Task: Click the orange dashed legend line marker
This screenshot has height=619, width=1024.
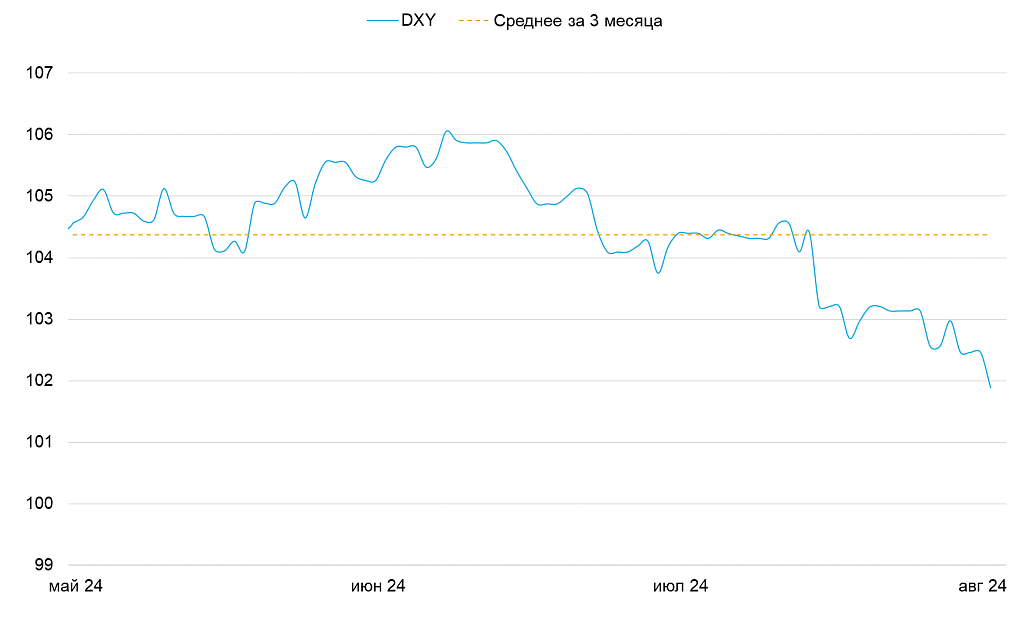Action: coord(473,20)
